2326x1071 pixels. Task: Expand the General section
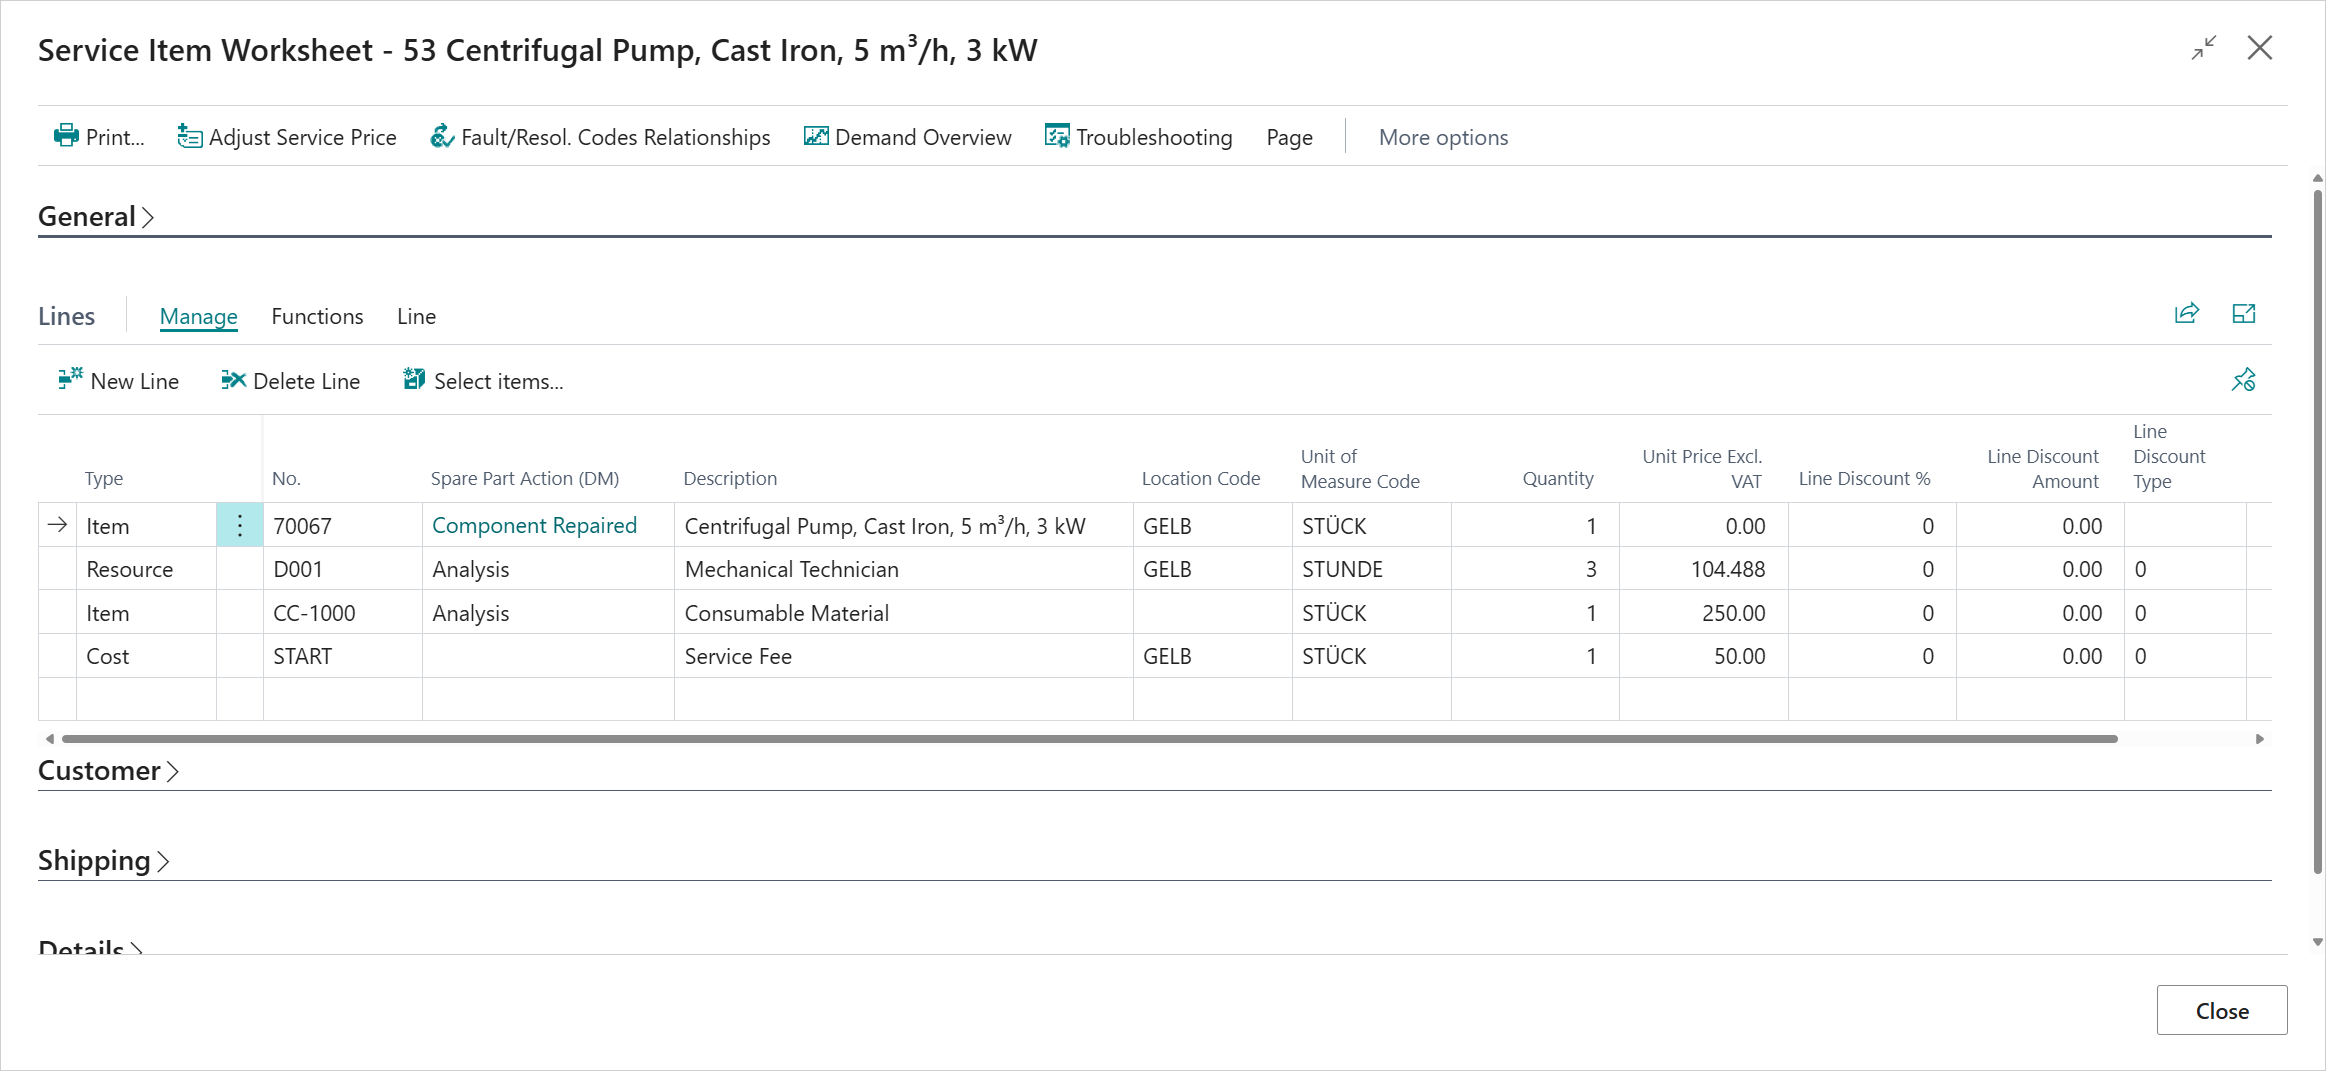pyautogui.click(x=97, y=216)
